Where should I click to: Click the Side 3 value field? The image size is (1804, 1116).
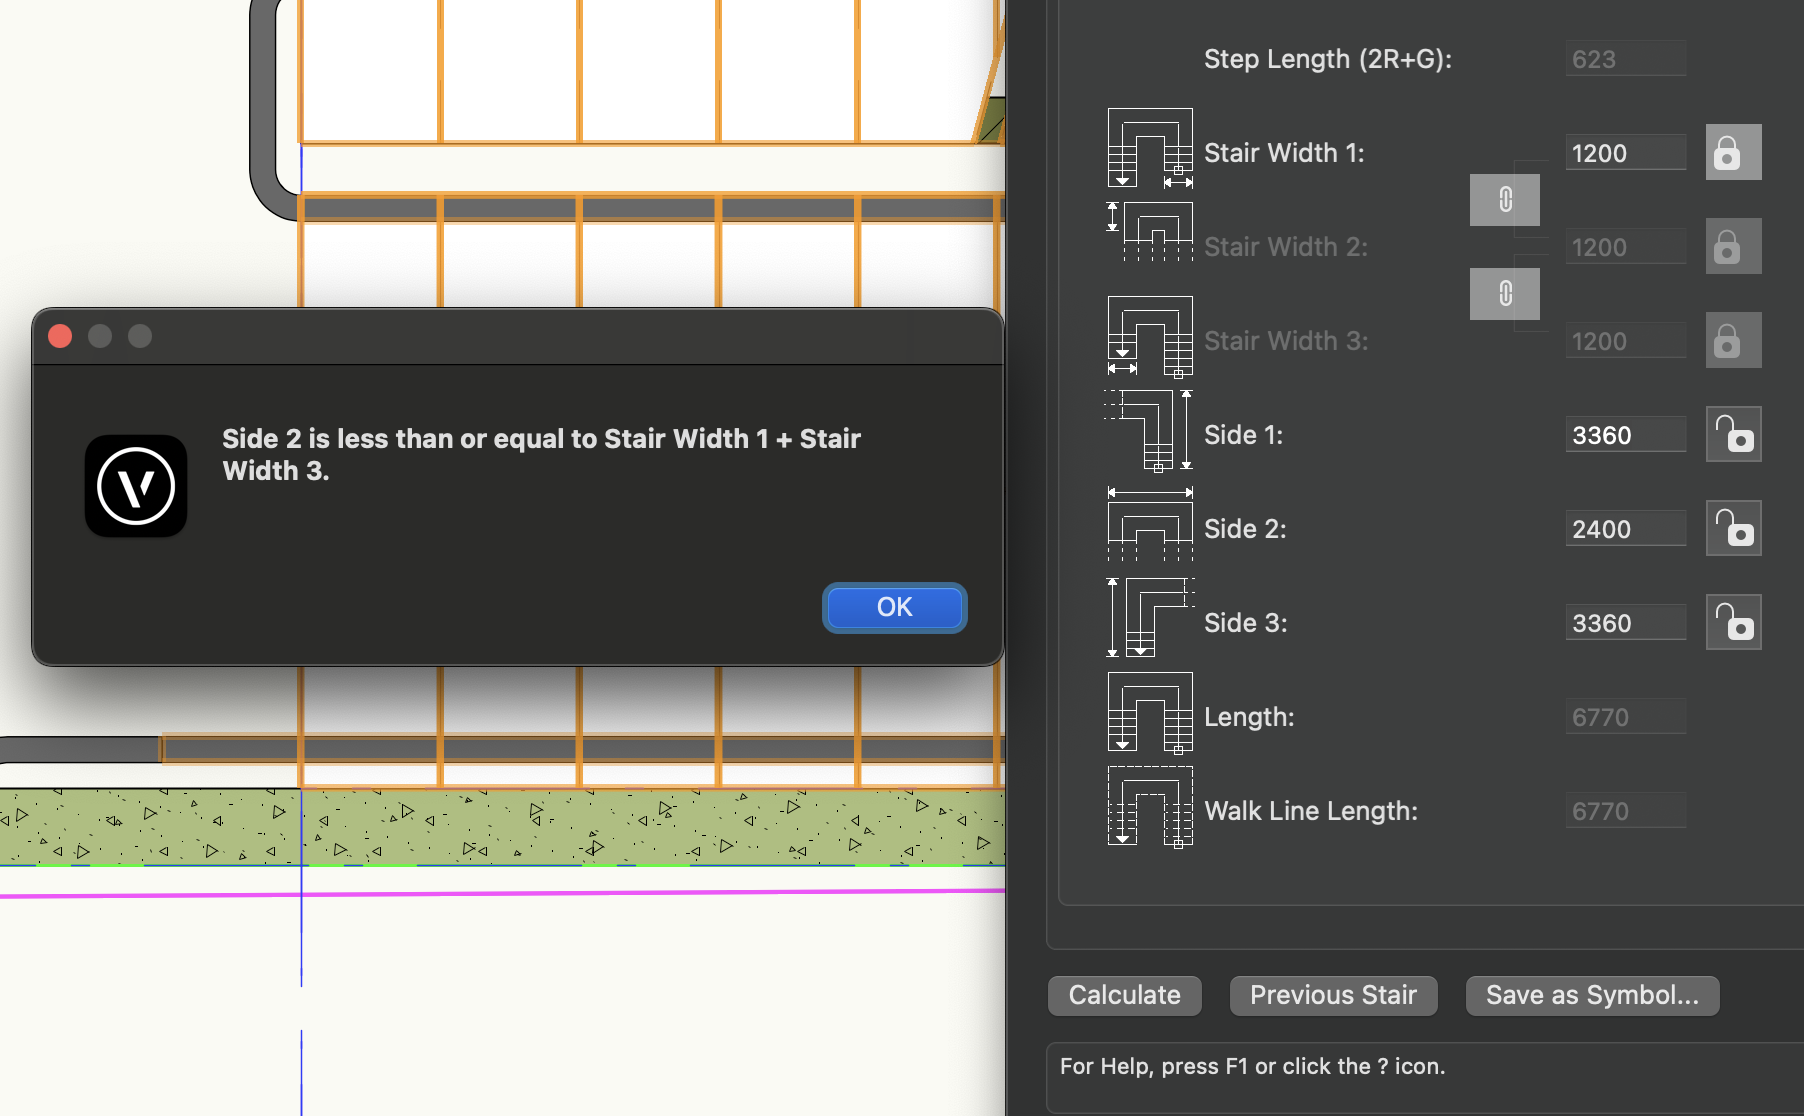click(x=1624, y=623)
